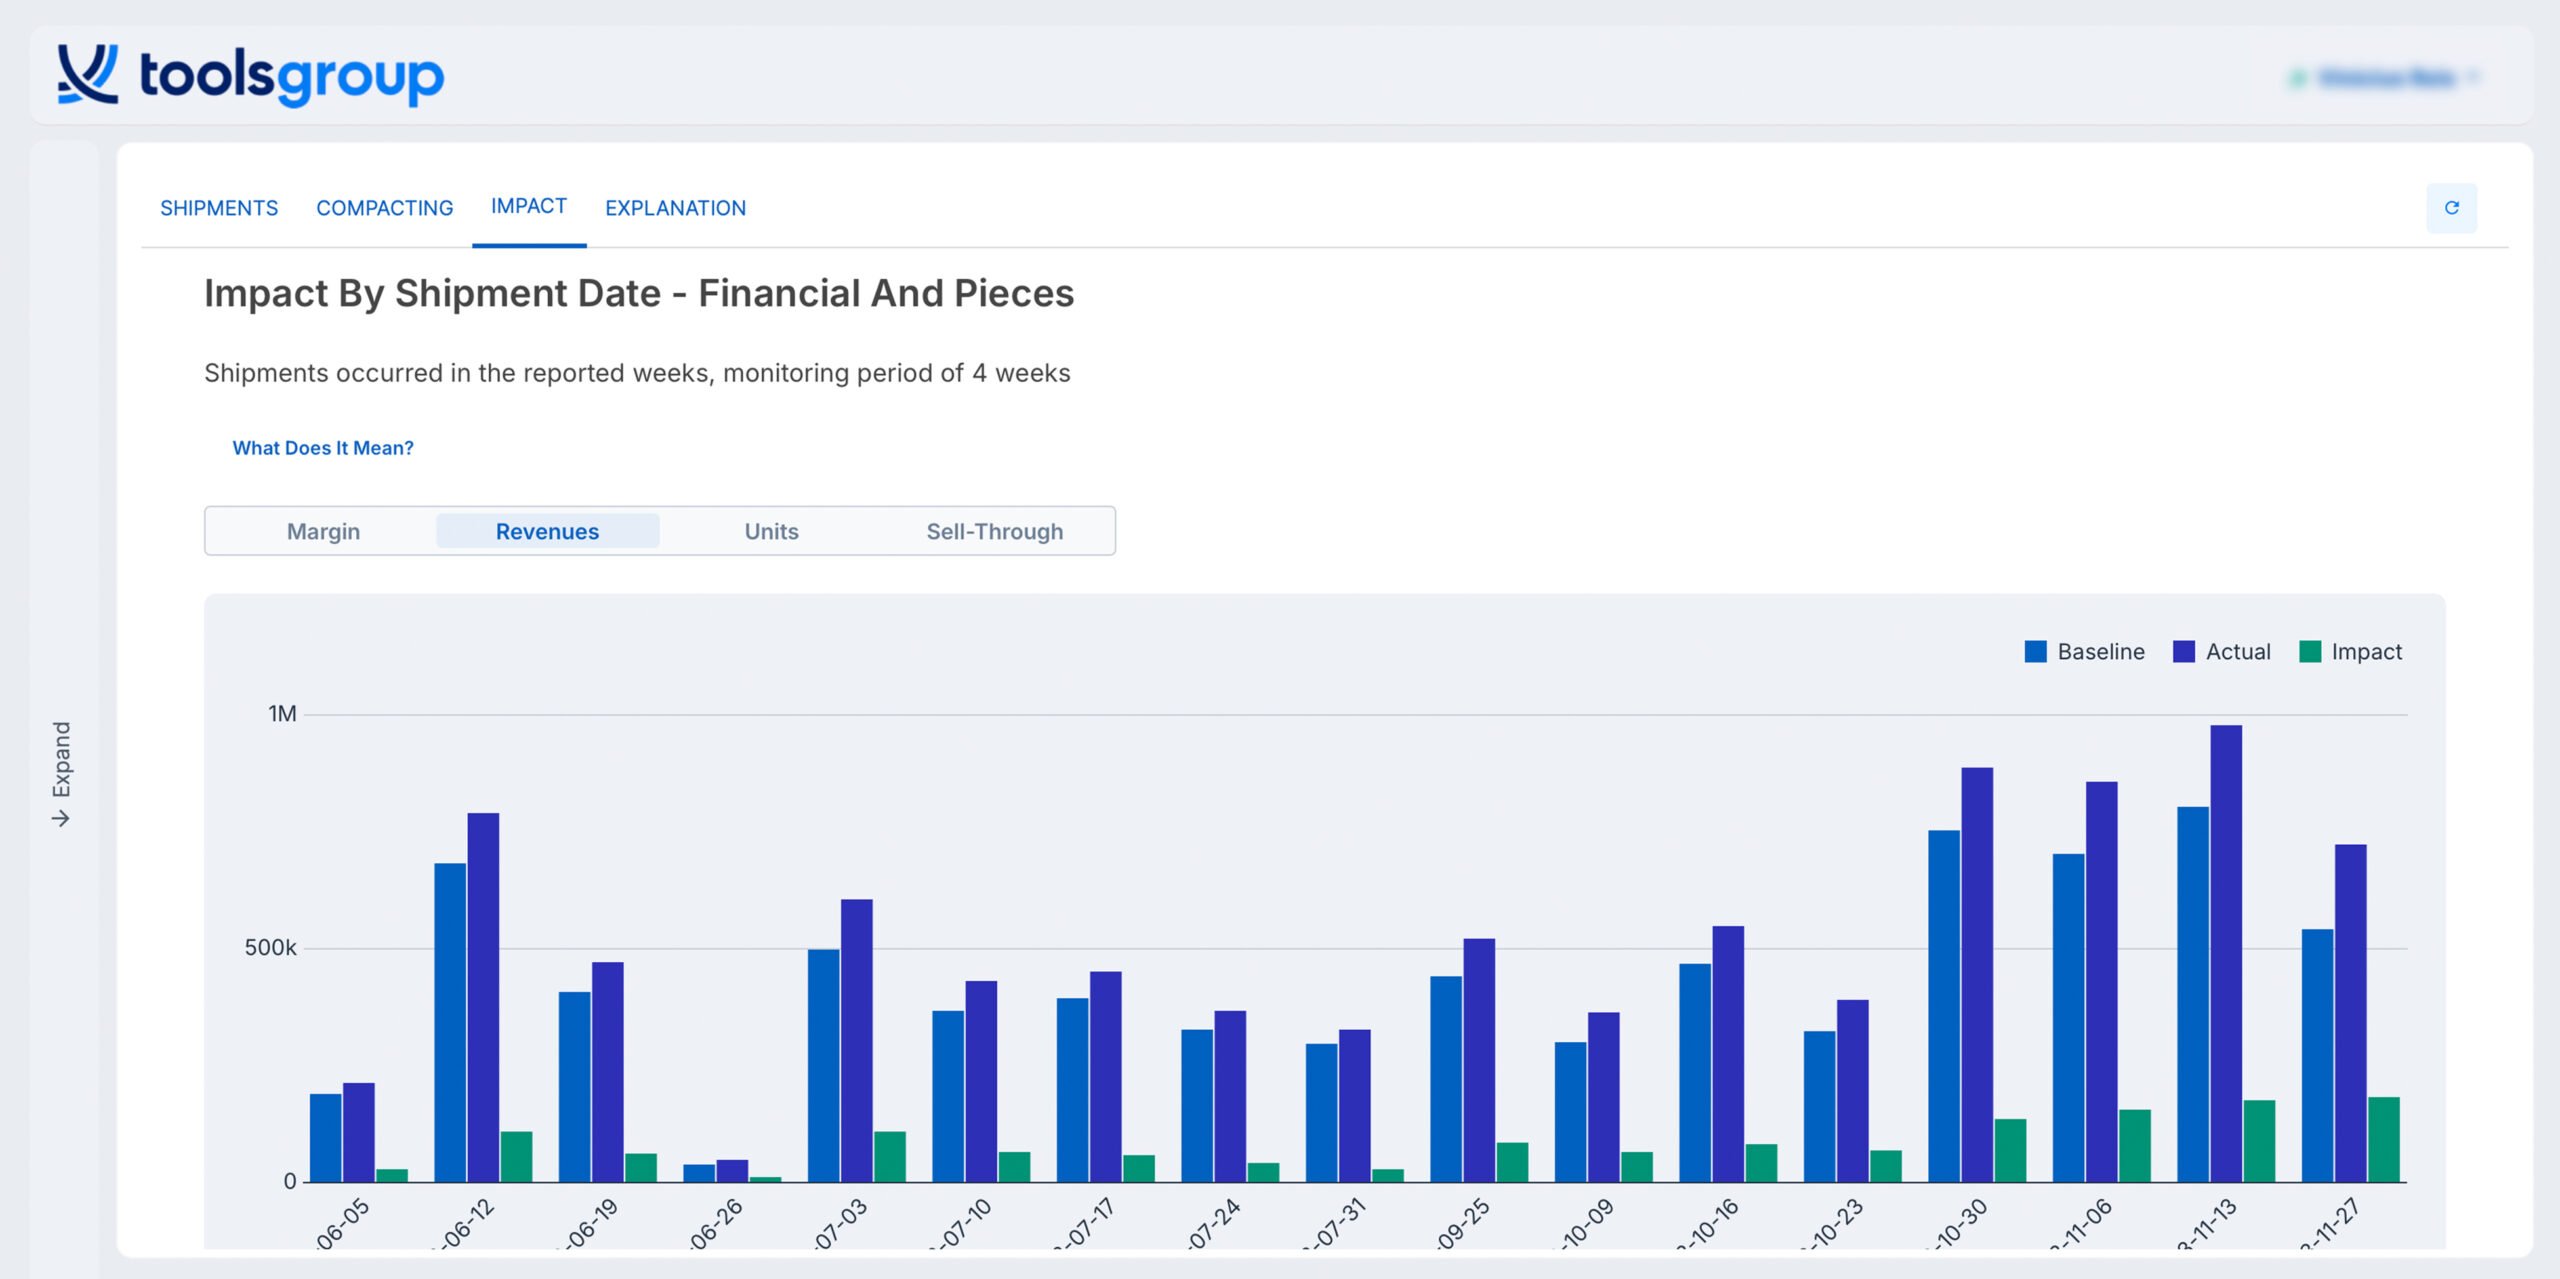Click the refresh icon button
2560x1279 pixels.
pos(2451,208)
